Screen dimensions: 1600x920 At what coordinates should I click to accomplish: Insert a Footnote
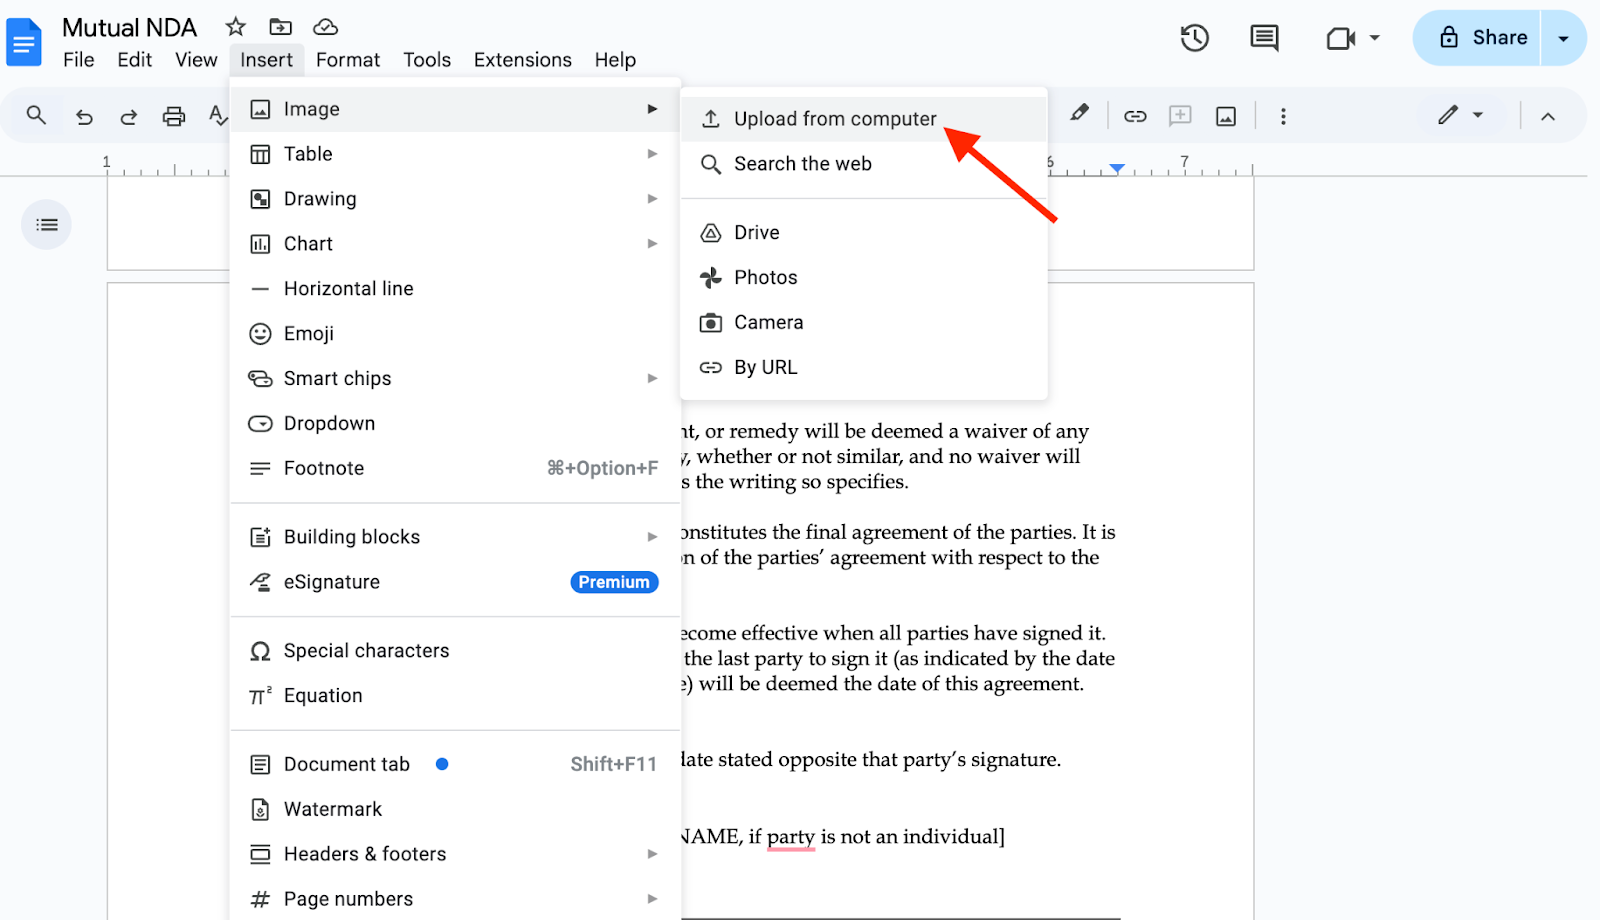click(455, 469)
